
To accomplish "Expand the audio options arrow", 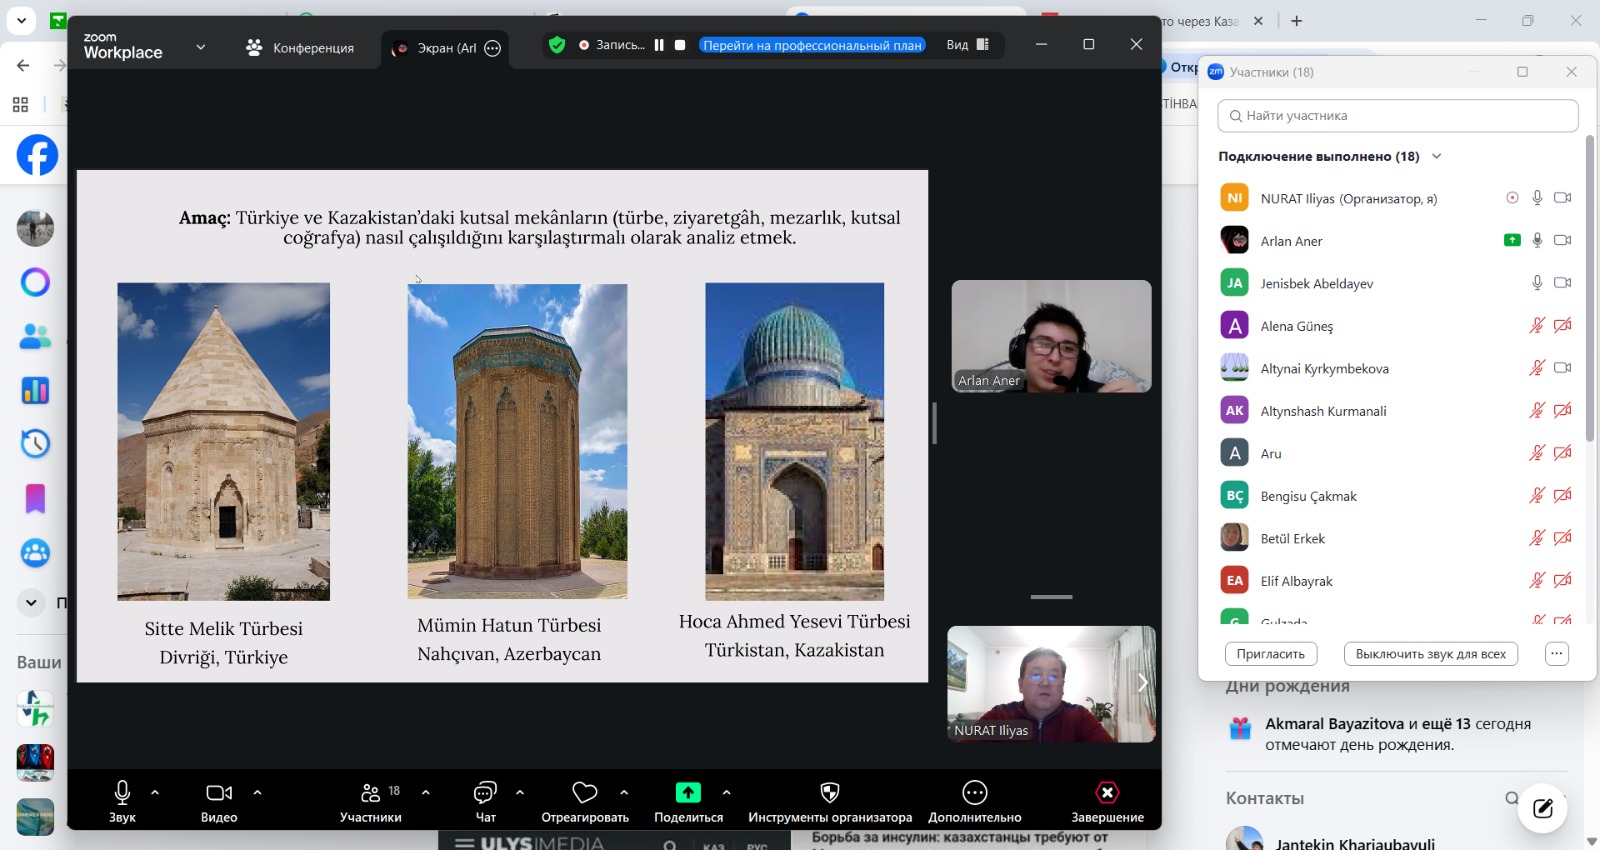I will coord(155,792).
